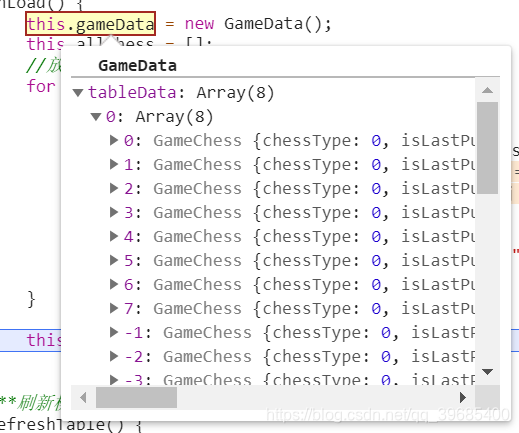Click the horizontal scroll right arrow
Image resolution: width=519 pixels, height=433 pixels.
[x=462, y=397]
